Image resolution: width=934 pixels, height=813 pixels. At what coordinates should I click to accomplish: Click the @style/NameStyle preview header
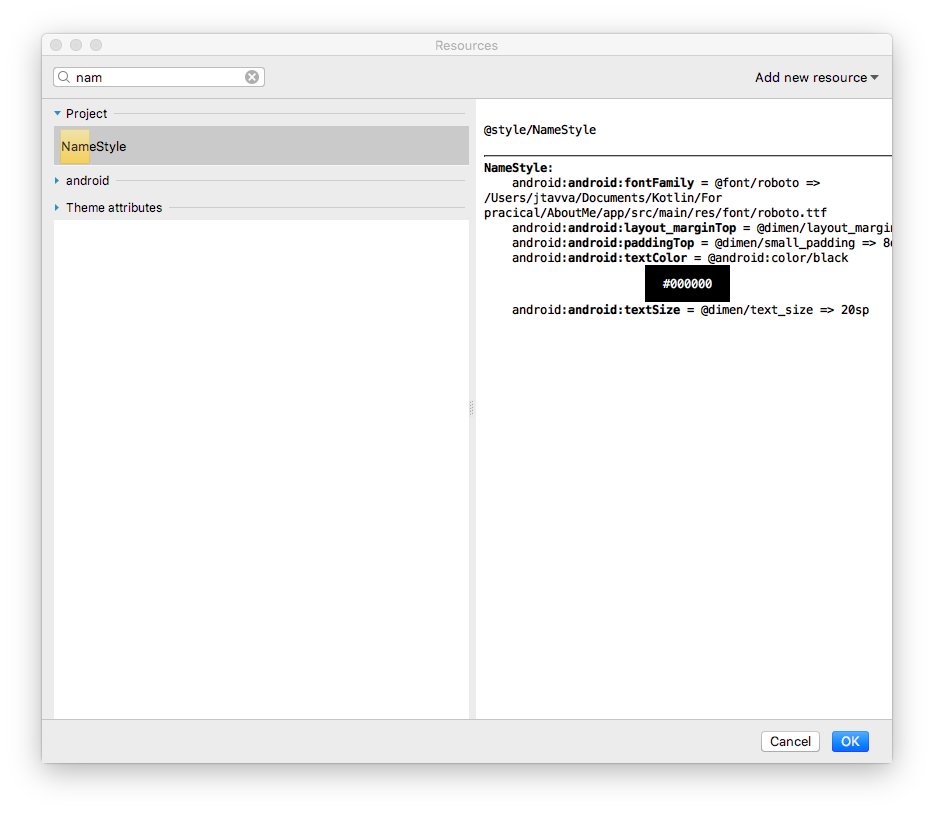point(540,130)
